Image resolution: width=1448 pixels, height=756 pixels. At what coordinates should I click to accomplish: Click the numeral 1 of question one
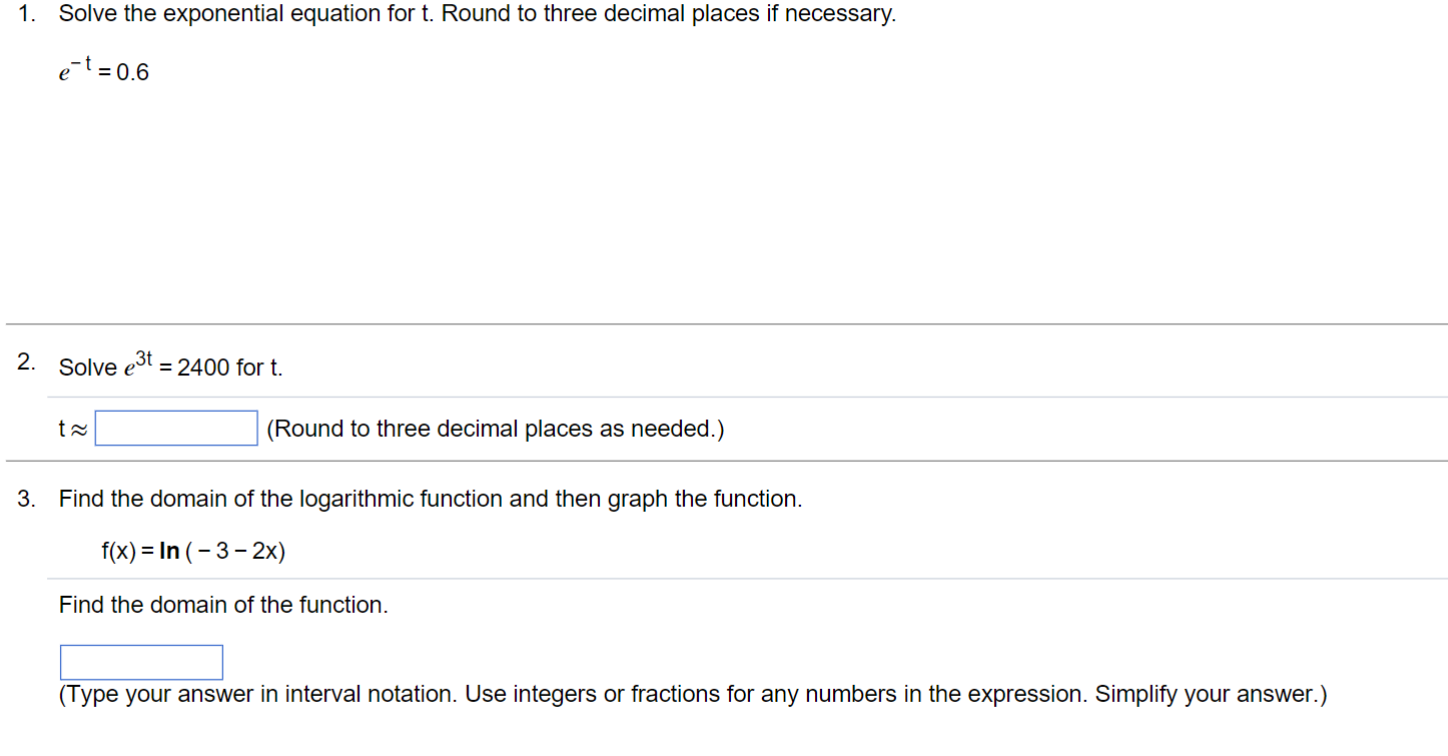click(25, 14)
